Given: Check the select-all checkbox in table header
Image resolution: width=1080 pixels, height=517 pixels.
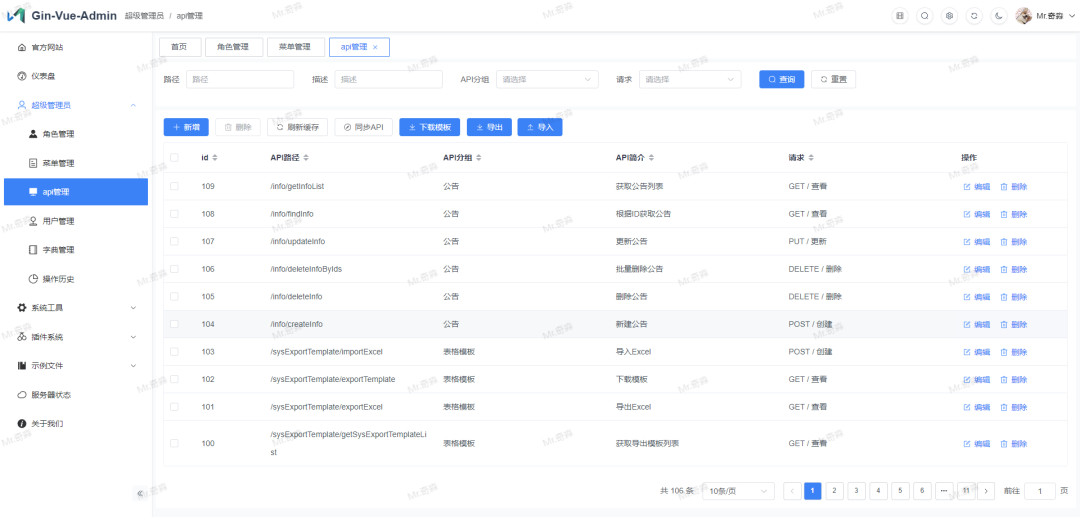Looking at the screenshot, I should point(175,158).
